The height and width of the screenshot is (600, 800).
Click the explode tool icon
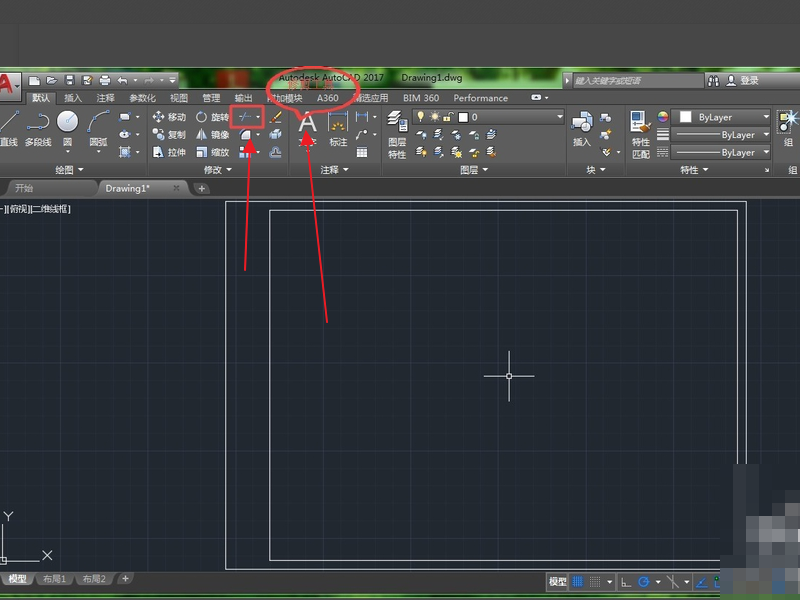[x=276, y=134]
